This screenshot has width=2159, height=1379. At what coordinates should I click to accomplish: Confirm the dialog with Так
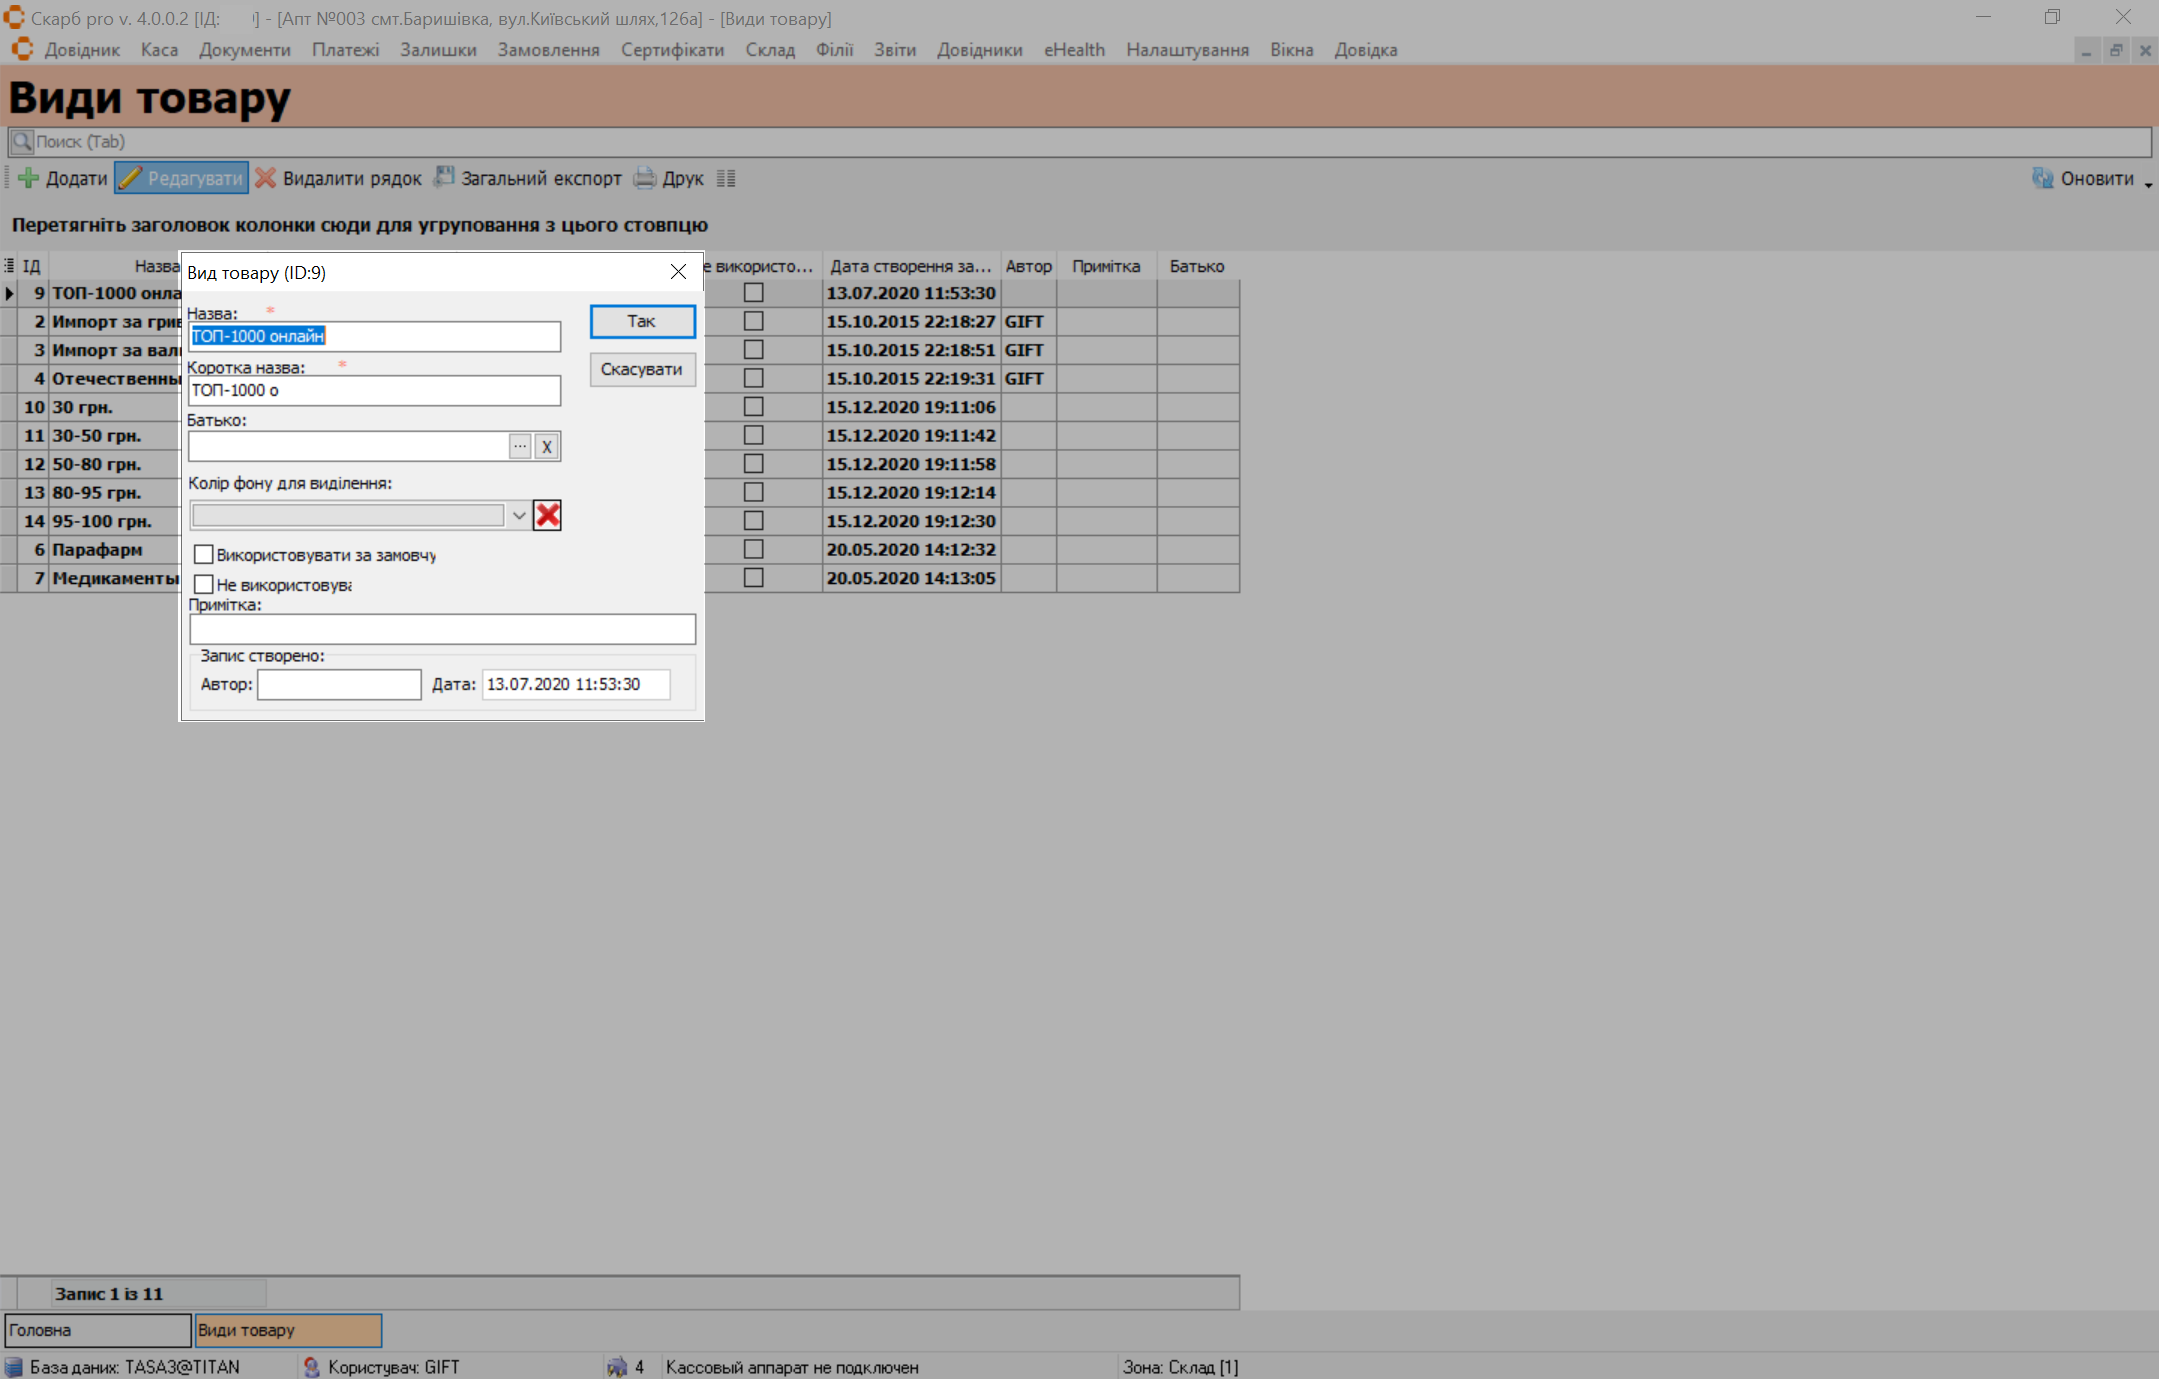coord(642,322)
